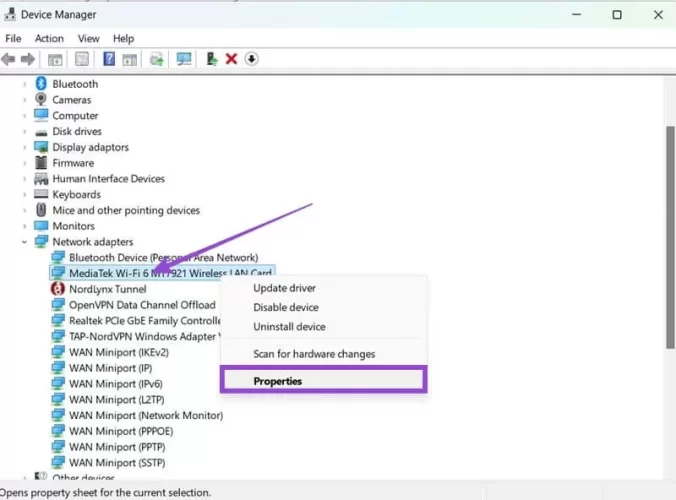This screenshot has width=676, height=500.
Task: Click the update driver toolbar icon
Action: pyautogui.click(x=211, y=60)
